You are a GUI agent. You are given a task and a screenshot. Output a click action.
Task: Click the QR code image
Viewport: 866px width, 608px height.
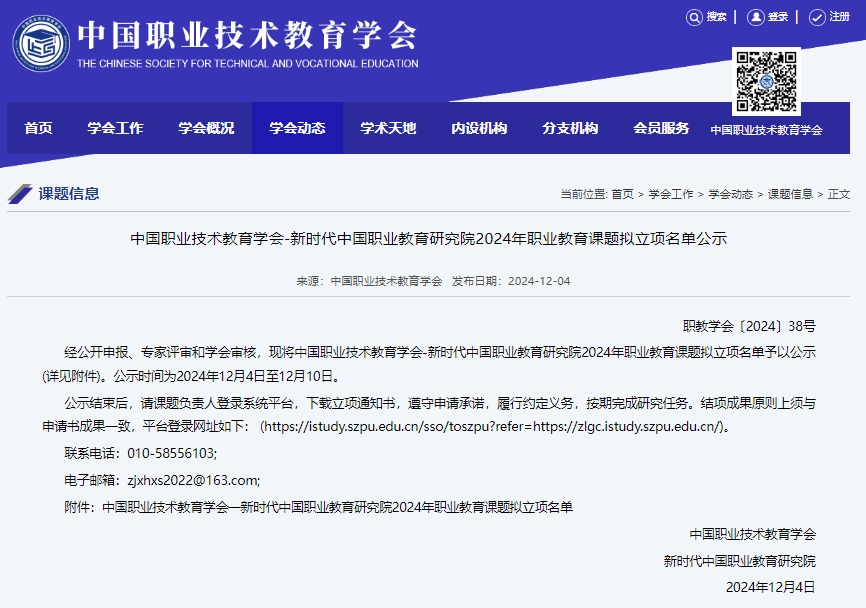[766, 81]
